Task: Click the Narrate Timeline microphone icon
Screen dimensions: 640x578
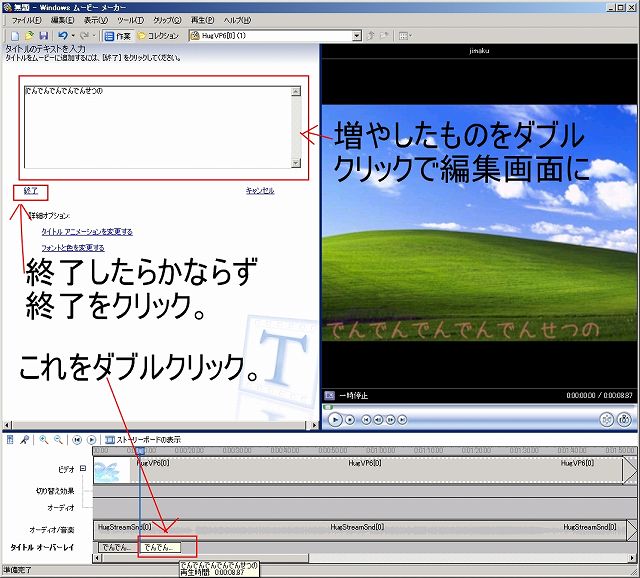Action: pos(24,440)
